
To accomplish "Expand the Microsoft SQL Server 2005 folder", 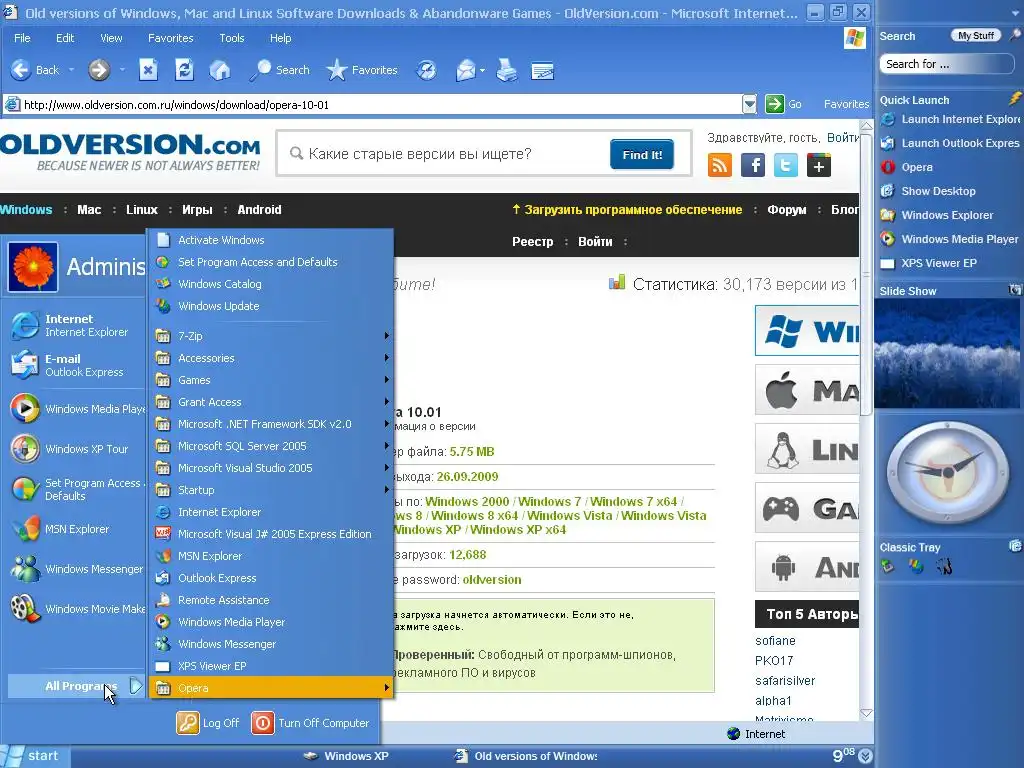I will click(272, 446).
